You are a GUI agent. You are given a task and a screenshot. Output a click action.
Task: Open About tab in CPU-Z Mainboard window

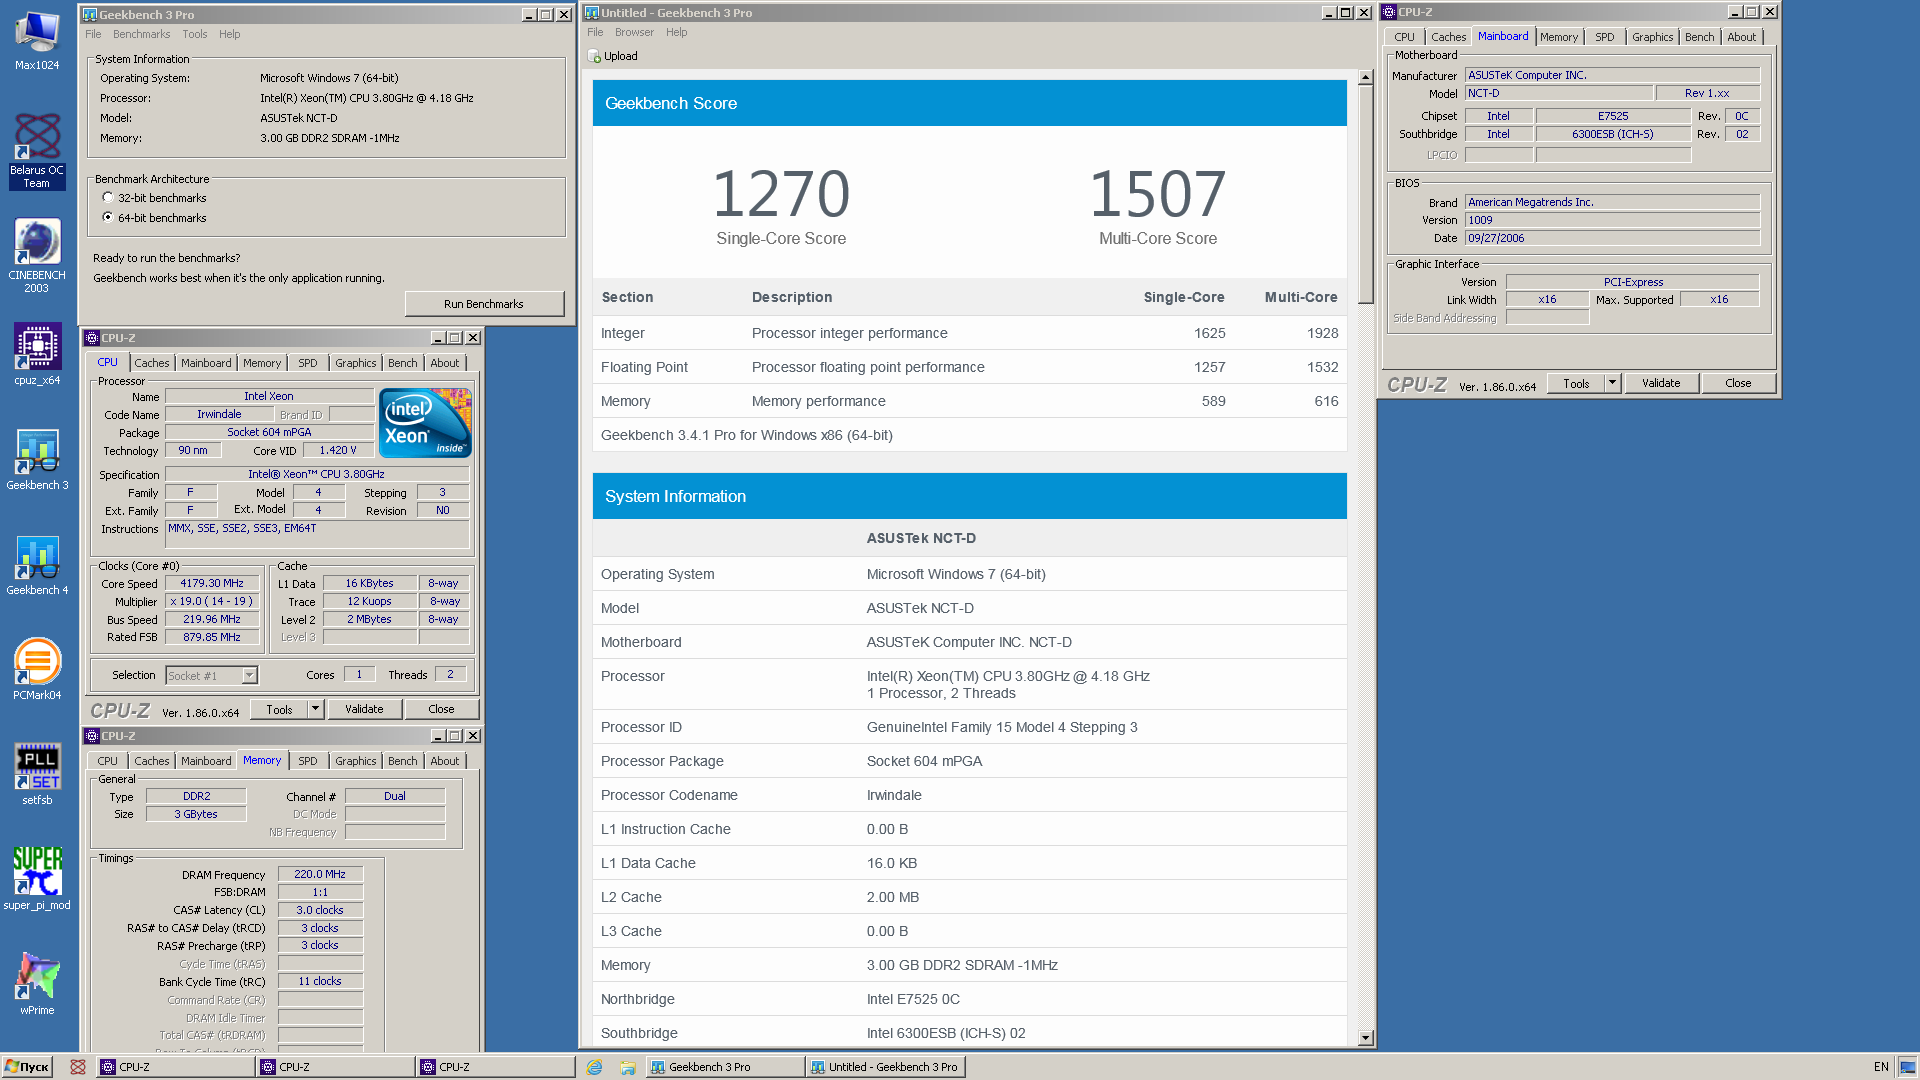pyautogui.click(x=1741, y=37)
